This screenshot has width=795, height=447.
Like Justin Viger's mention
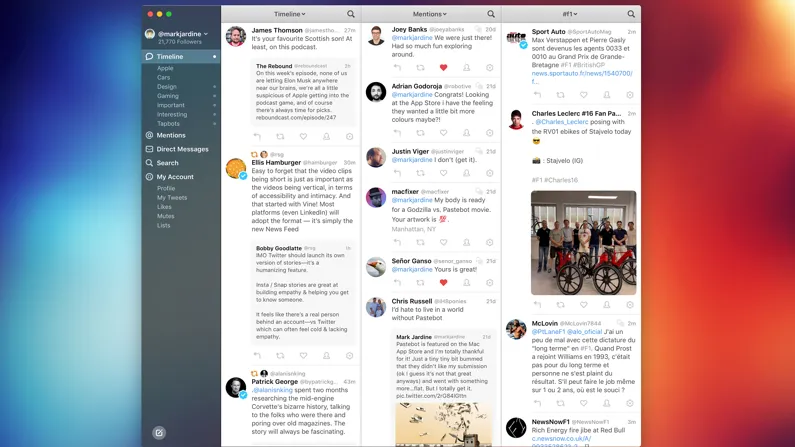click(443, 173)
